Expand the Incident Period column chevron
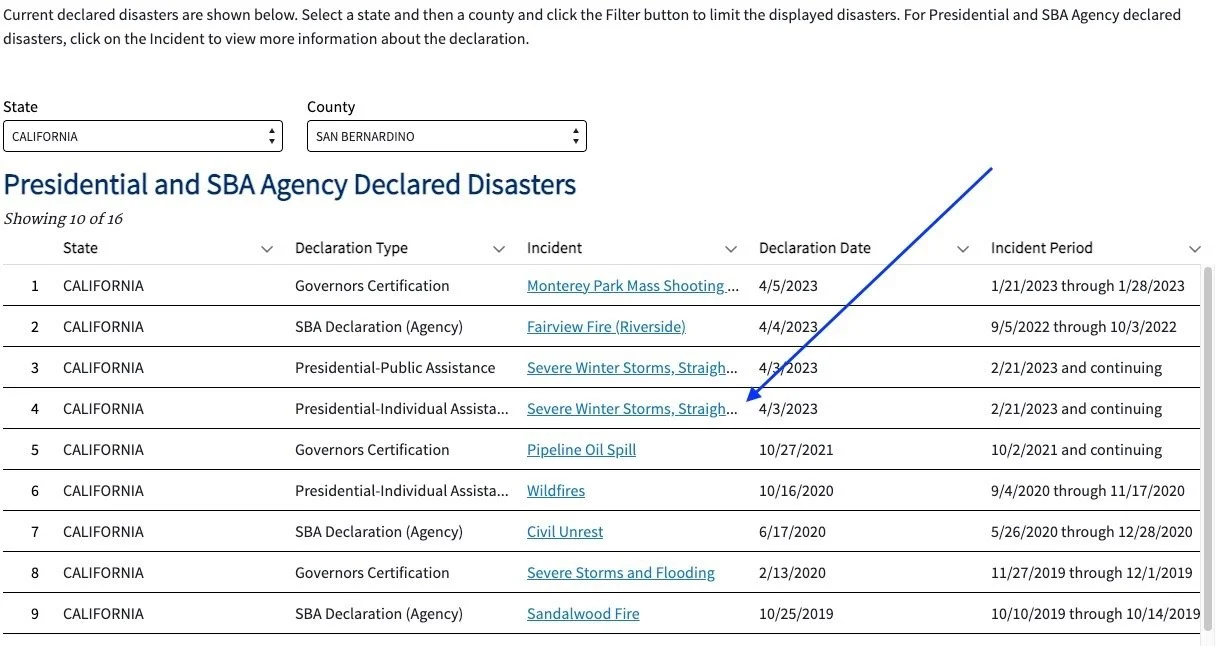Viewport: 1218px width, 646px height. (x=1195, y=249)
